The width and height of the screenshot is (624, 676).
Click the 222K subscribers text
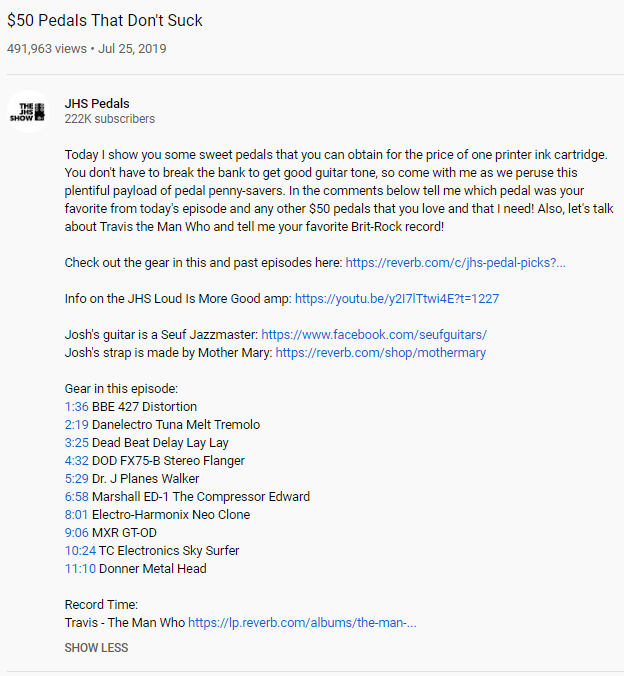110,119
